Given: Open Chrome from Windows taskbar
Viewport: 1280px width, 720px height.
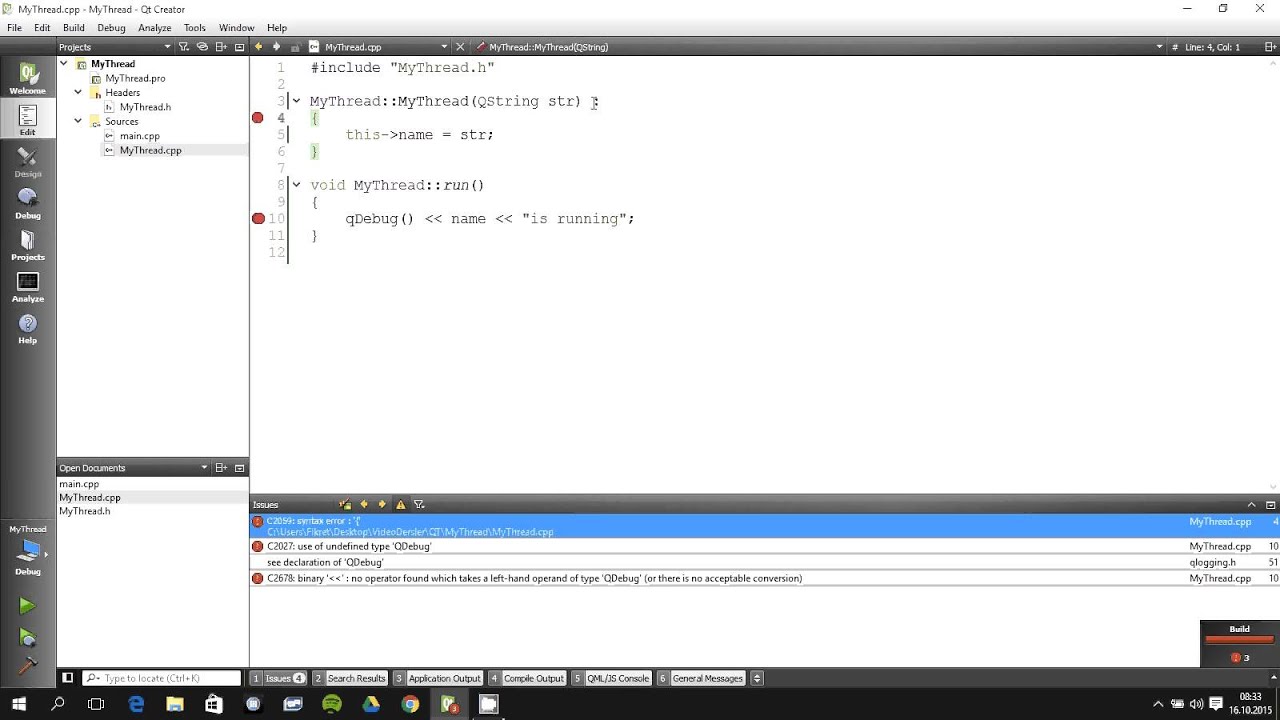Looking at the screenshot, I should [x=410, y=704].
